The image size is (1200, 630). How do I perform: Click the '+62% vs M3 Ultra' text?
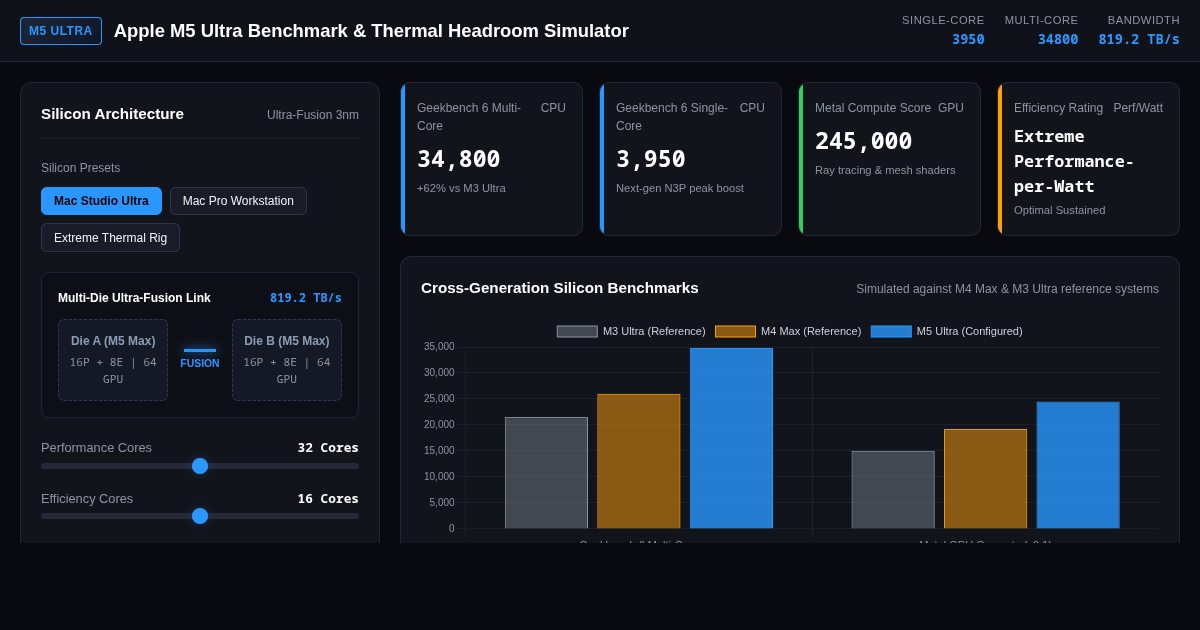click(x=461, y=188)
